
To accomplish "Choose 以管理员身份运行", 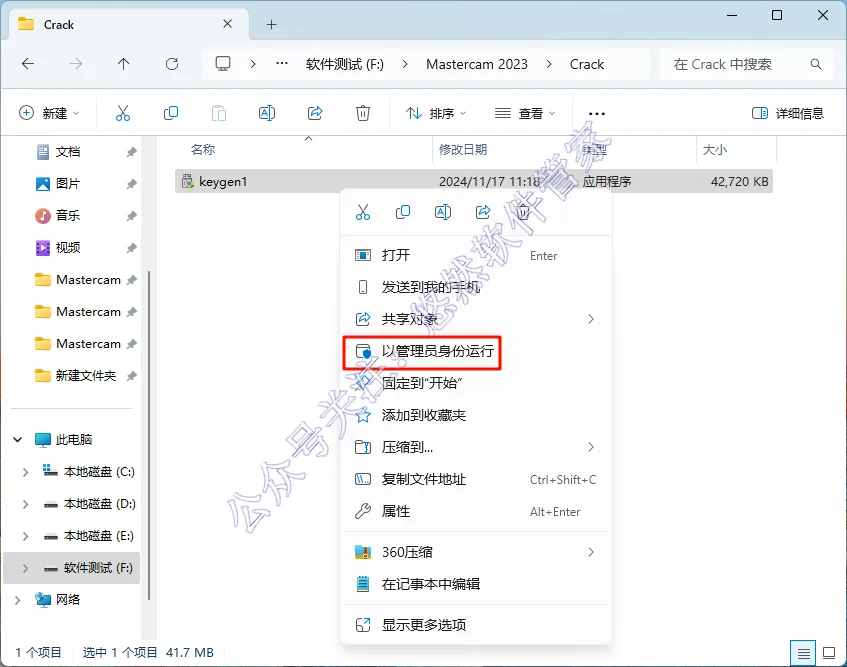I will tap(476, 351).
